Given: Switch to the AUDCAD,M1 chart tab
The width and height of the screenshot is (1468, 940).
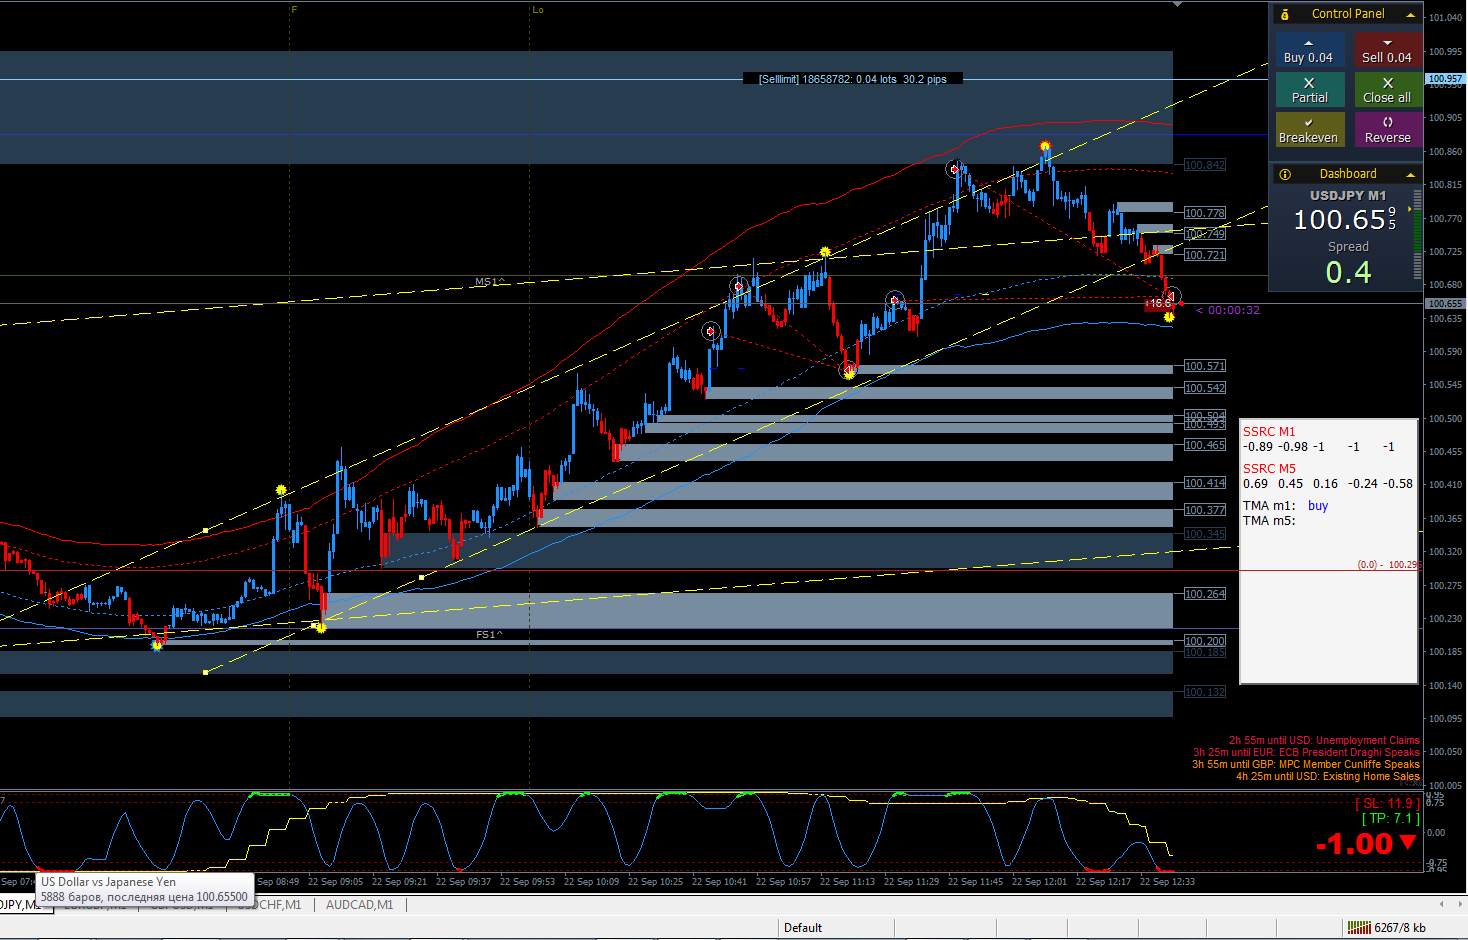Looking at the screenshot, I should pos(360,905).
